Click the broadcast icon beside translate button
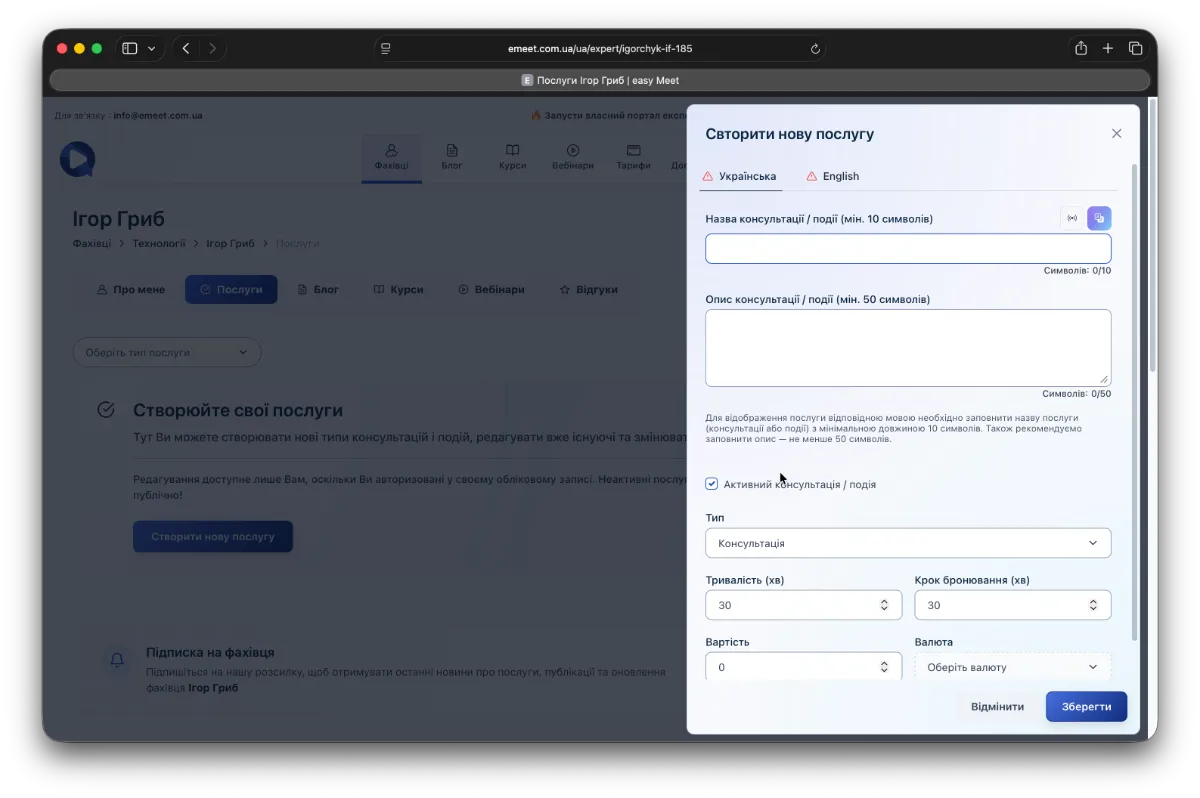 (x=1072, y=218)
